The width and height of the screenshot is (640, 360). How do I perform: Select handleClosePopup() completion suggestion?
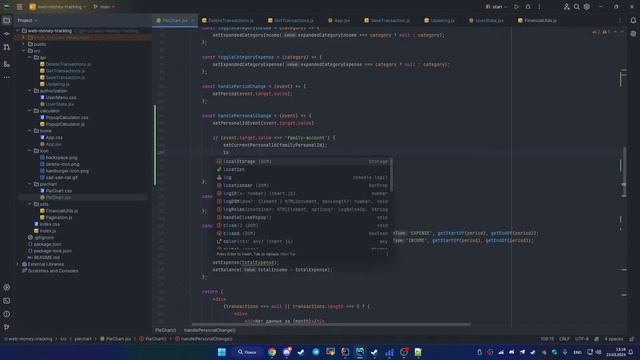coord(302,218)
